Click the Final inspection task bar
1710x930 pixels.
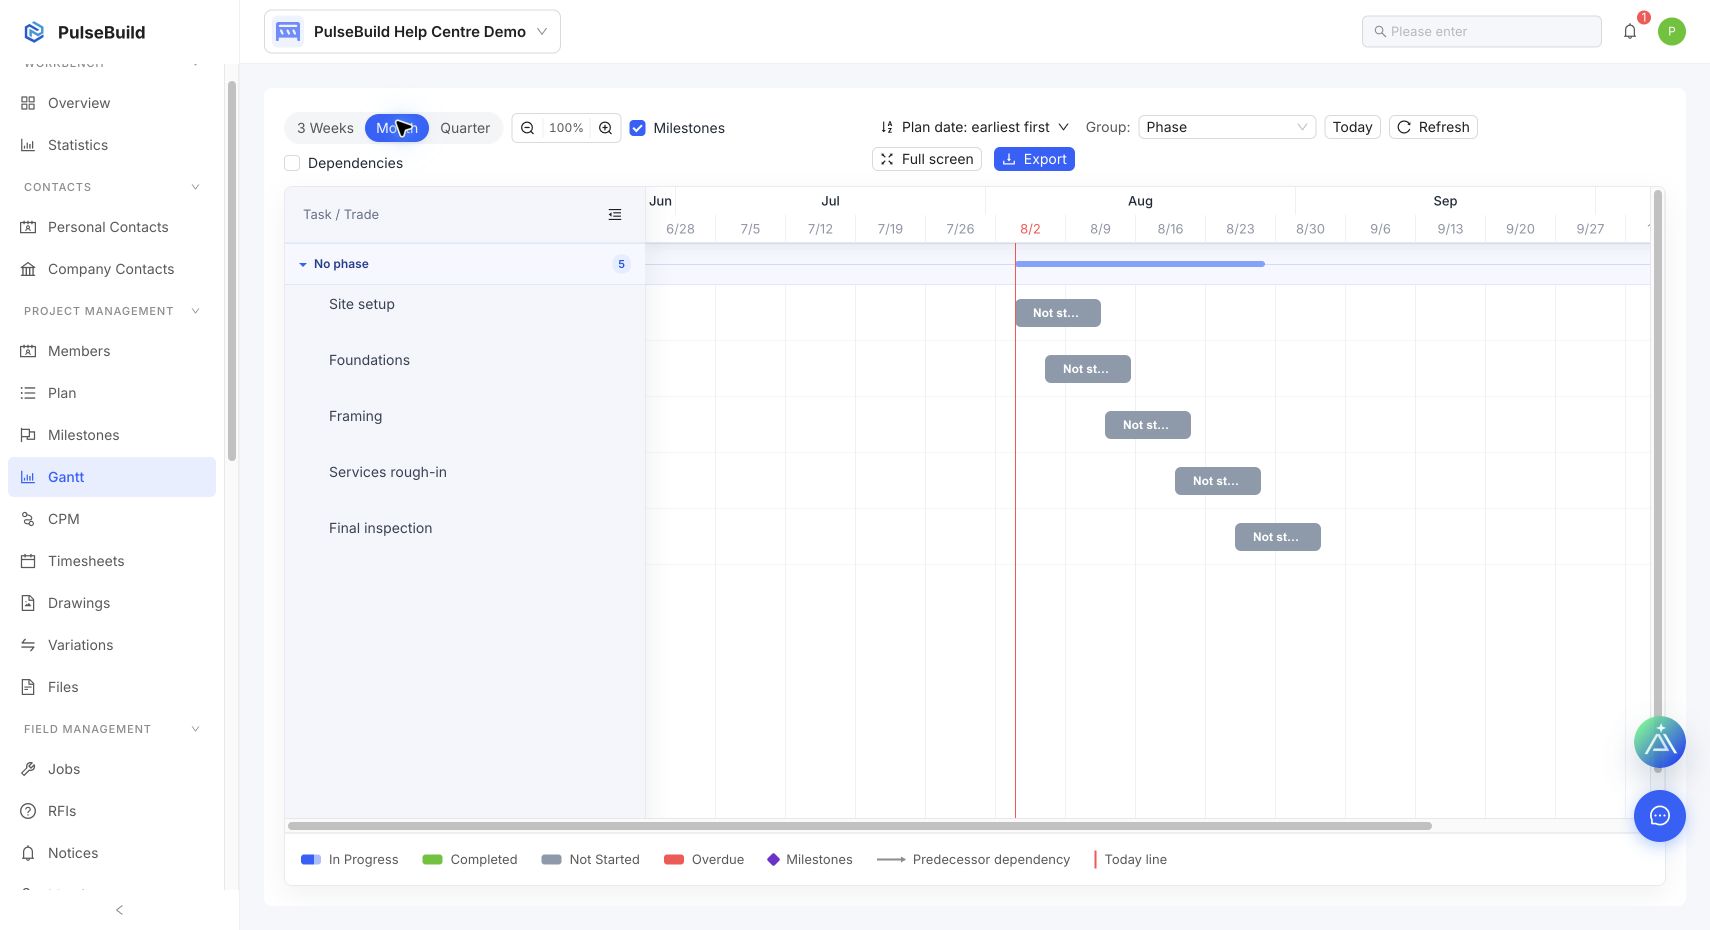[x=1278, y=537]
